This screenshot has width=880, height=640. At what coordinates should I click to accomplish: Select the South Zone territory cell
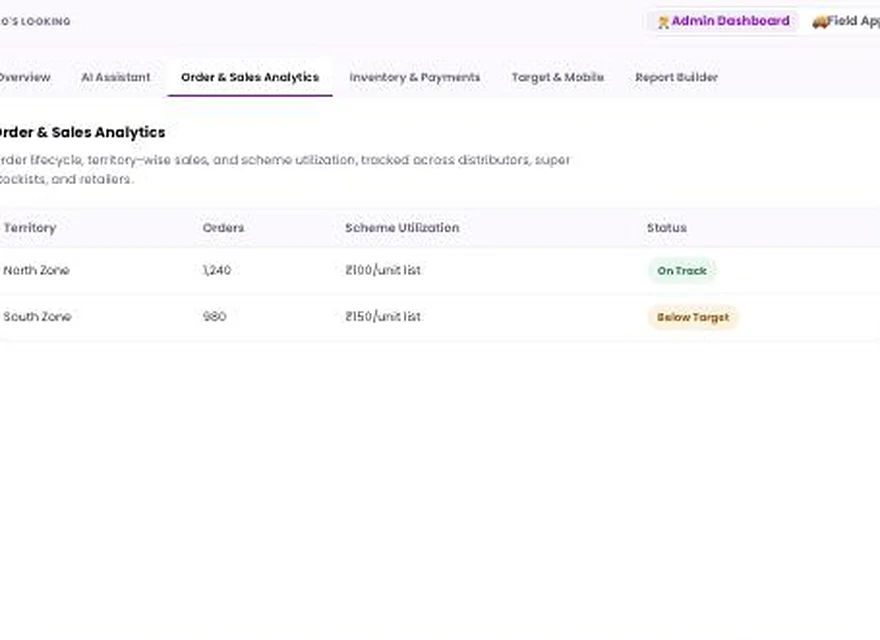click(37, 317)
